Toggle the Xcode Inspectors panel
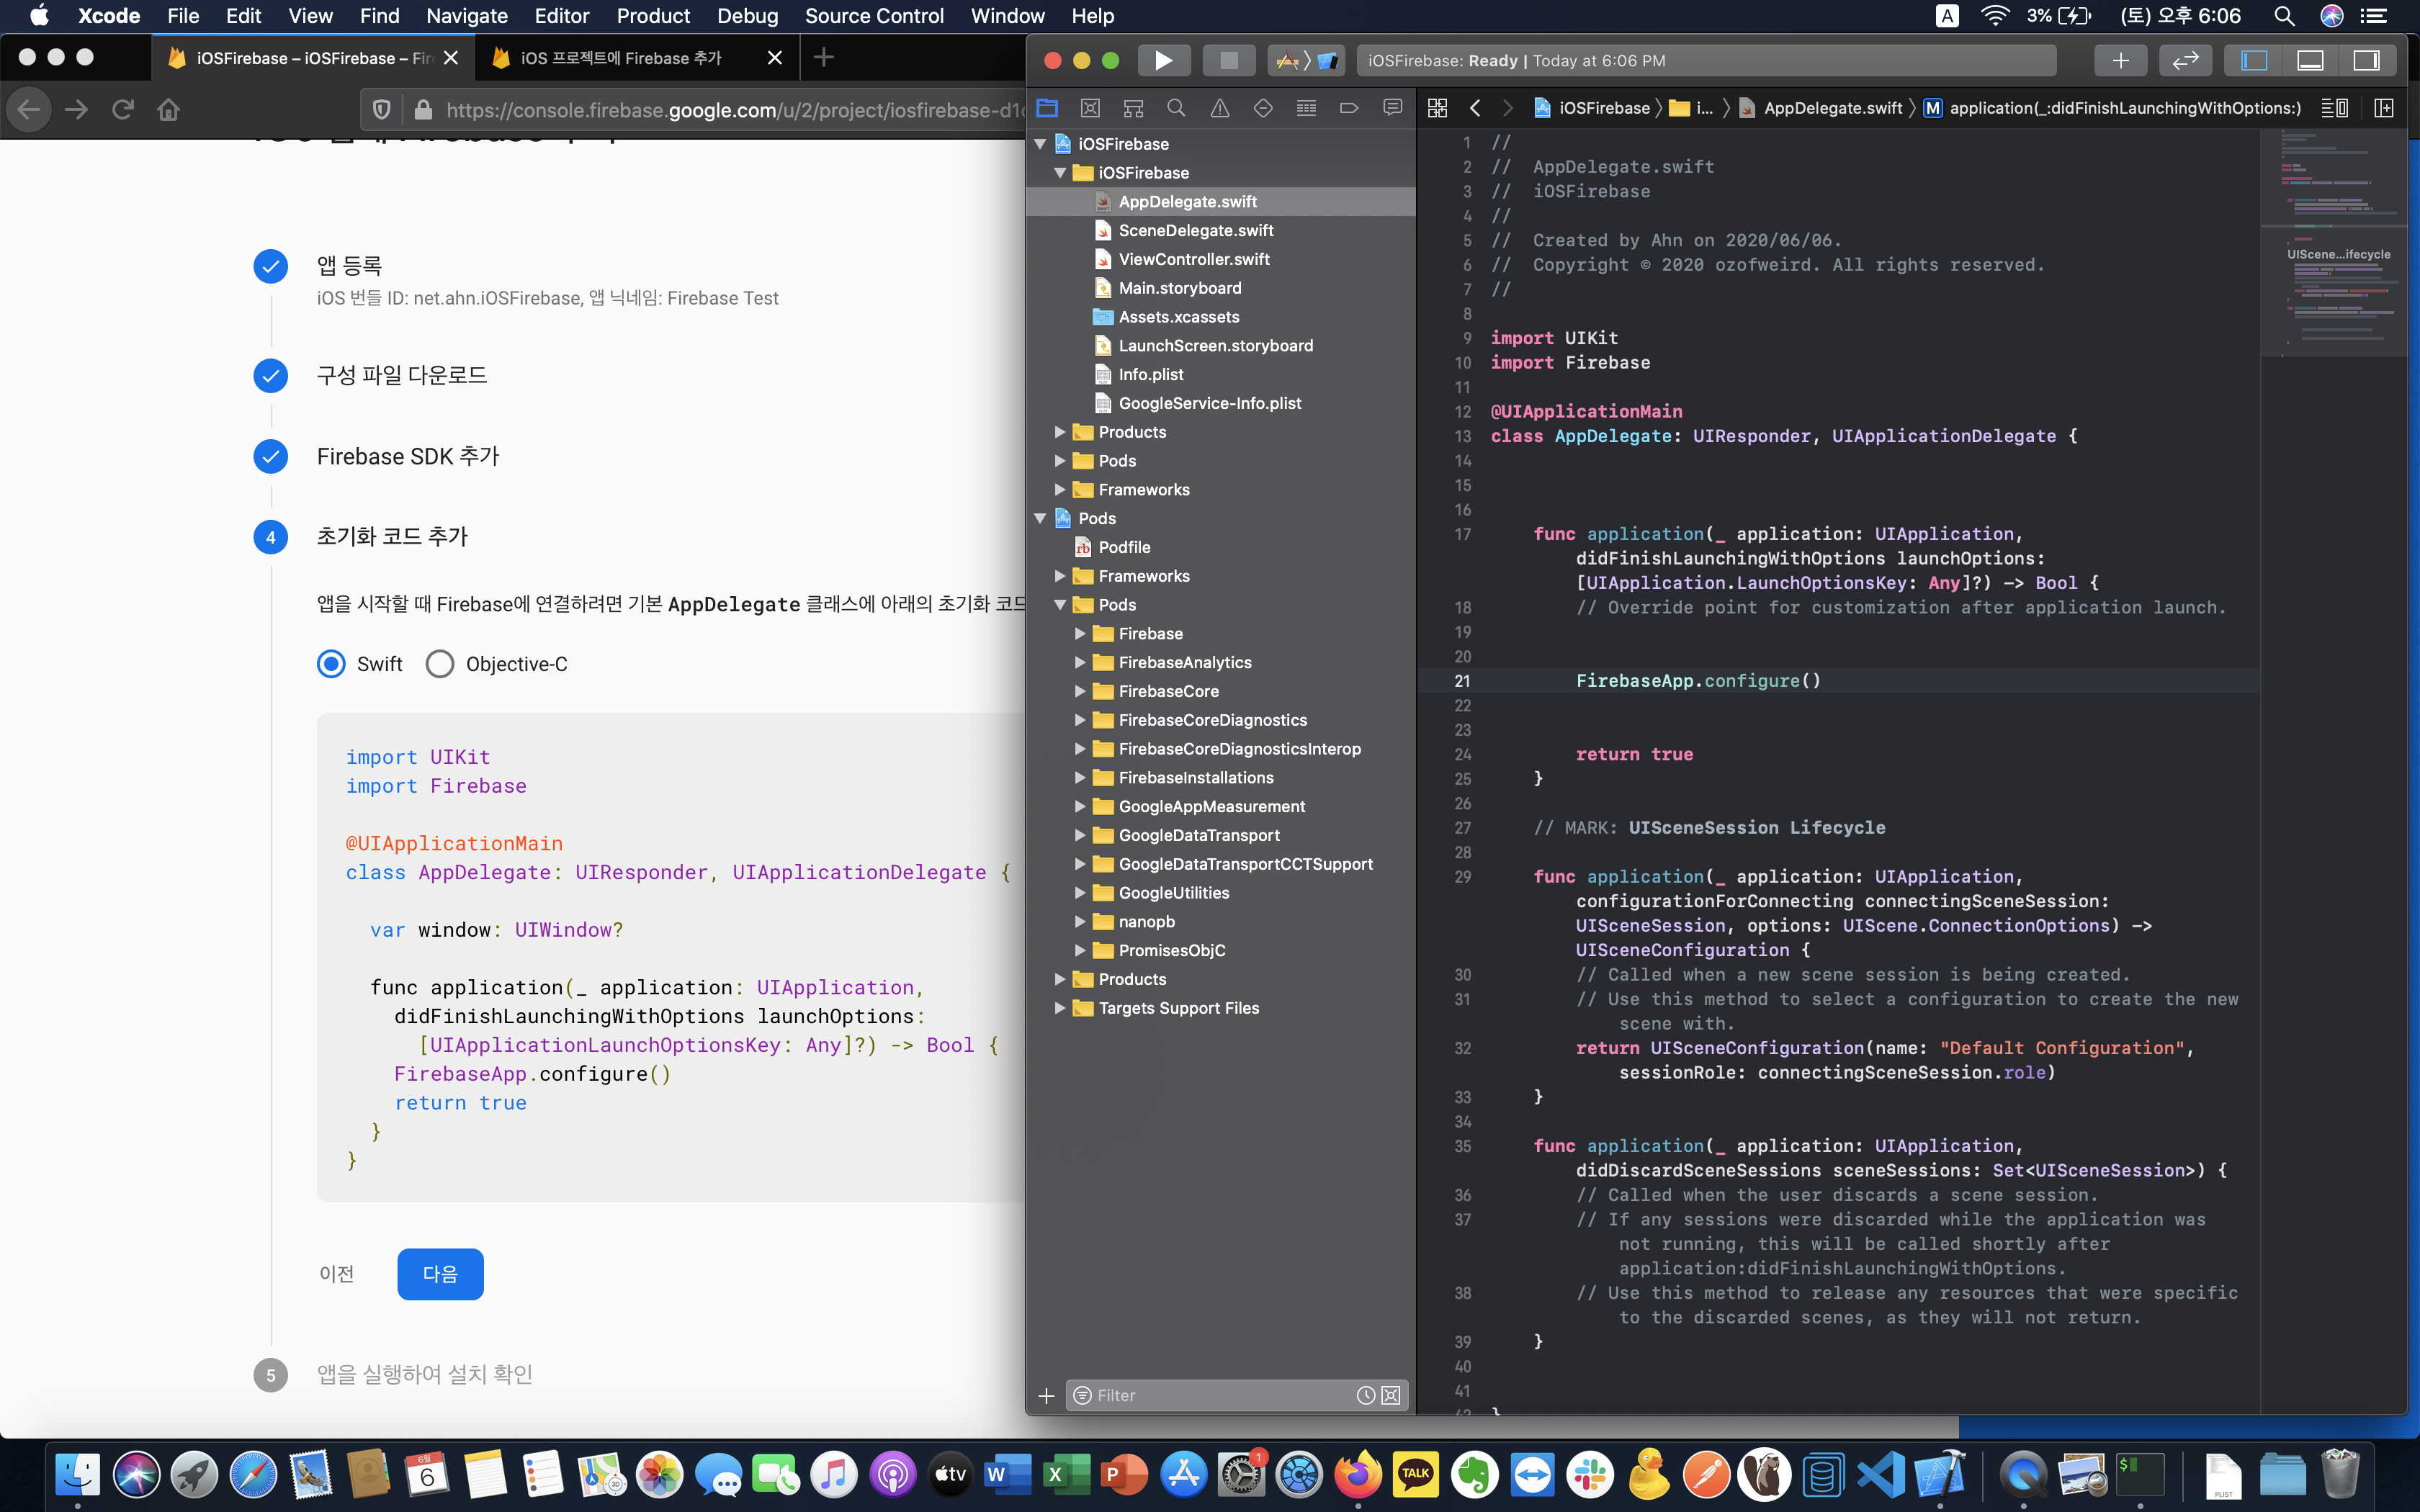 [2366, 60]
